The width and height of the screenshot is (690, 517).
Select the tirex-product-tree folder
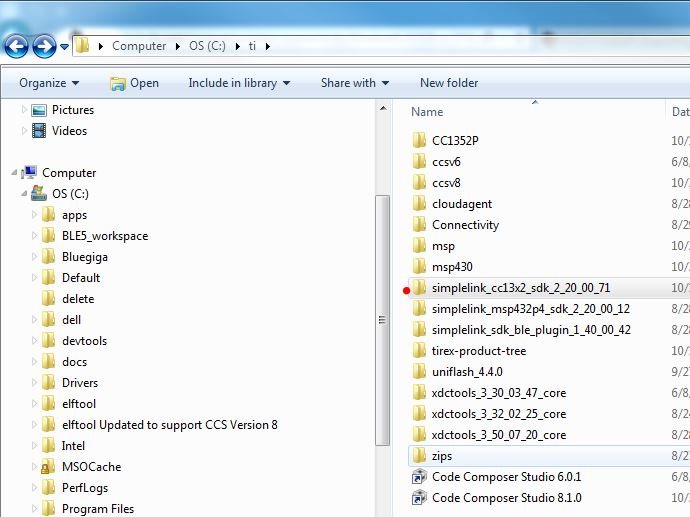(x=479, y=351)
